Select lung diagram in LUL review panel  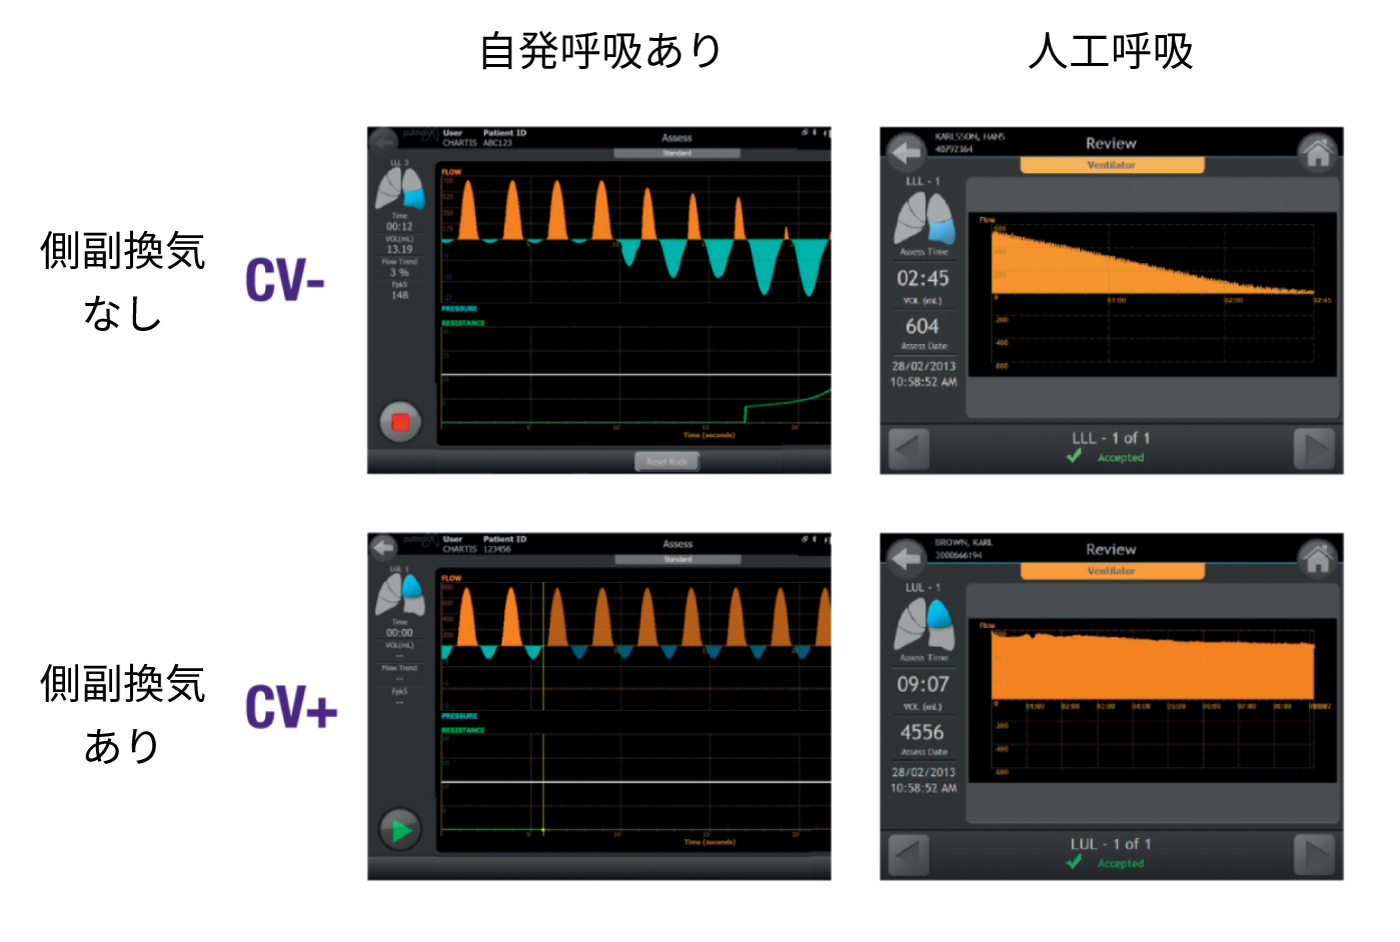924,624
